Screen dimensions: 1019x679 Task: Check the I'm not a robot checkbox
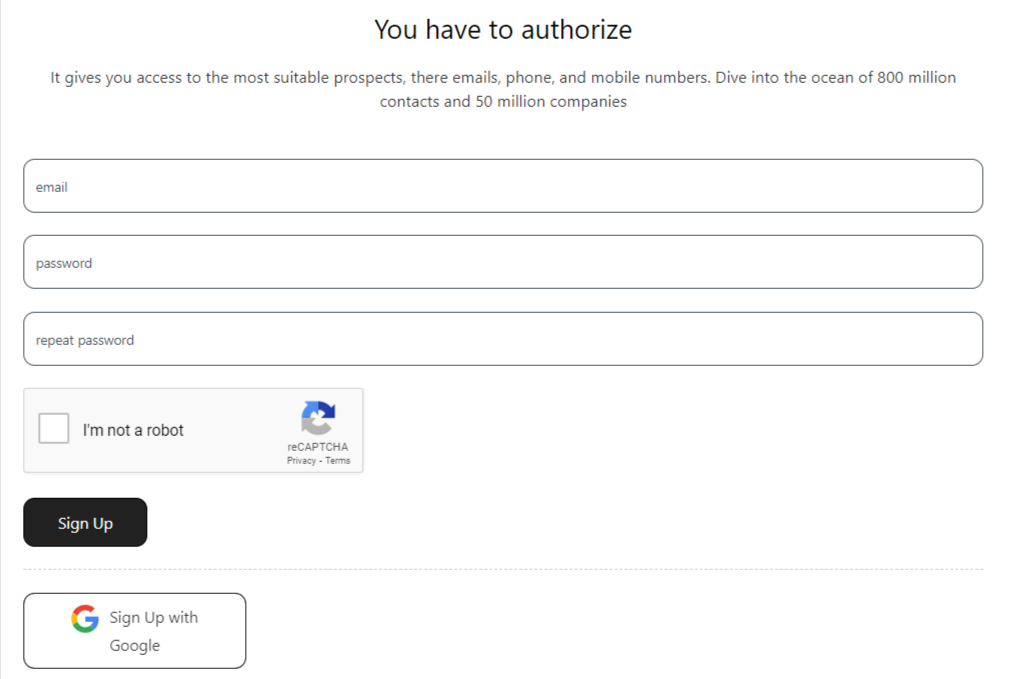pyautogui.click(x=53, y=428)
